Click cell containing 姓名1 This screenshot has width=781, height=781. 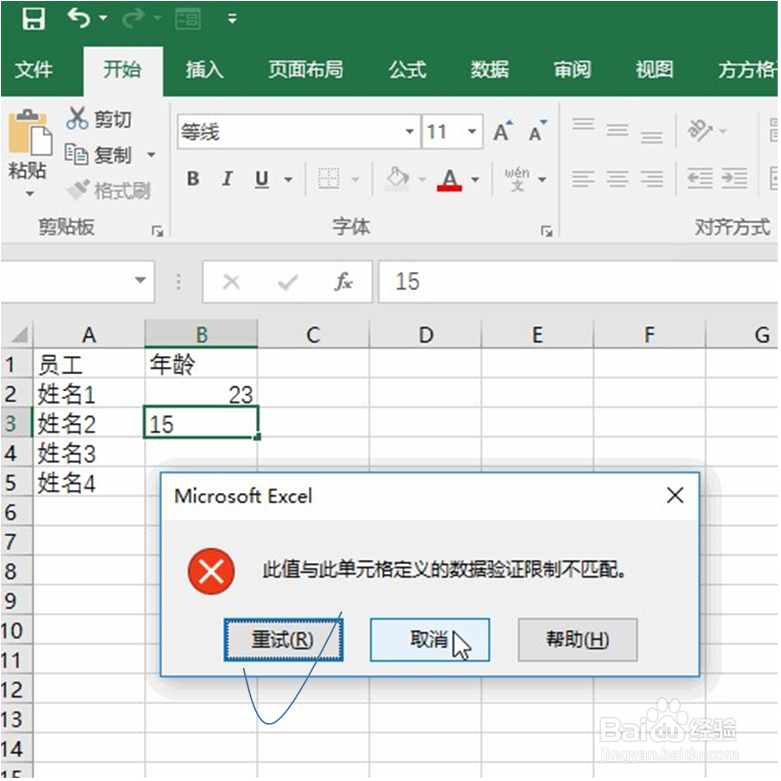coord(89,394)
